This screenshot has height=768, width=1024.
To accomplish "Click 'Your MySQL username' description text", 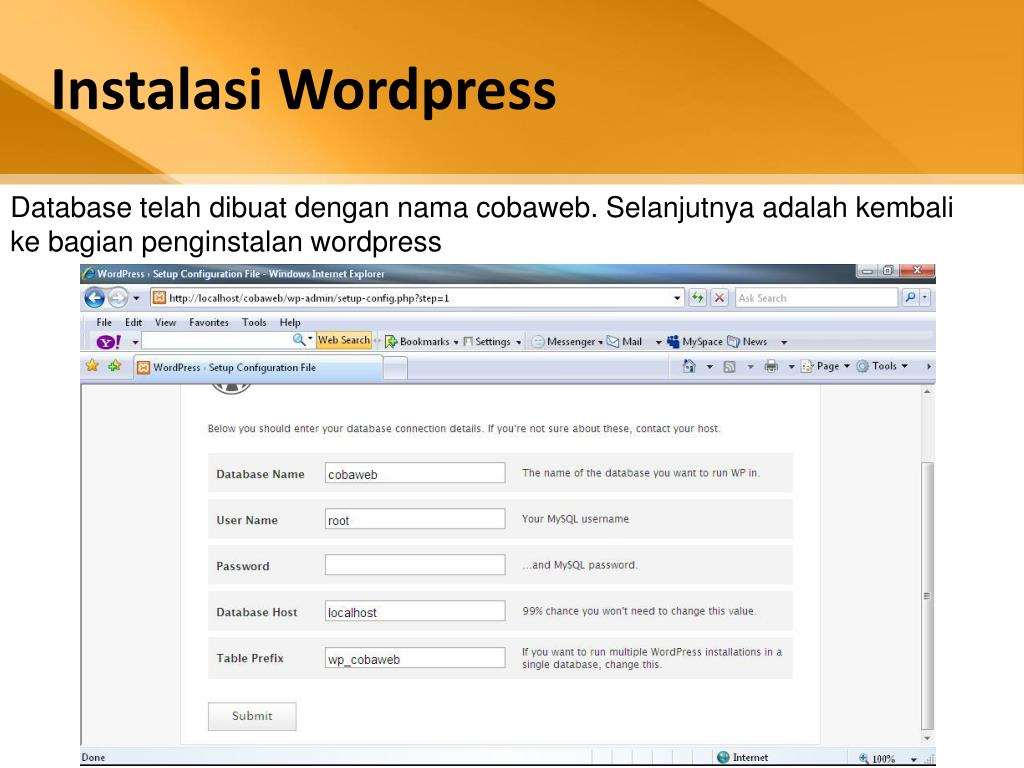I will coord(575,519).
